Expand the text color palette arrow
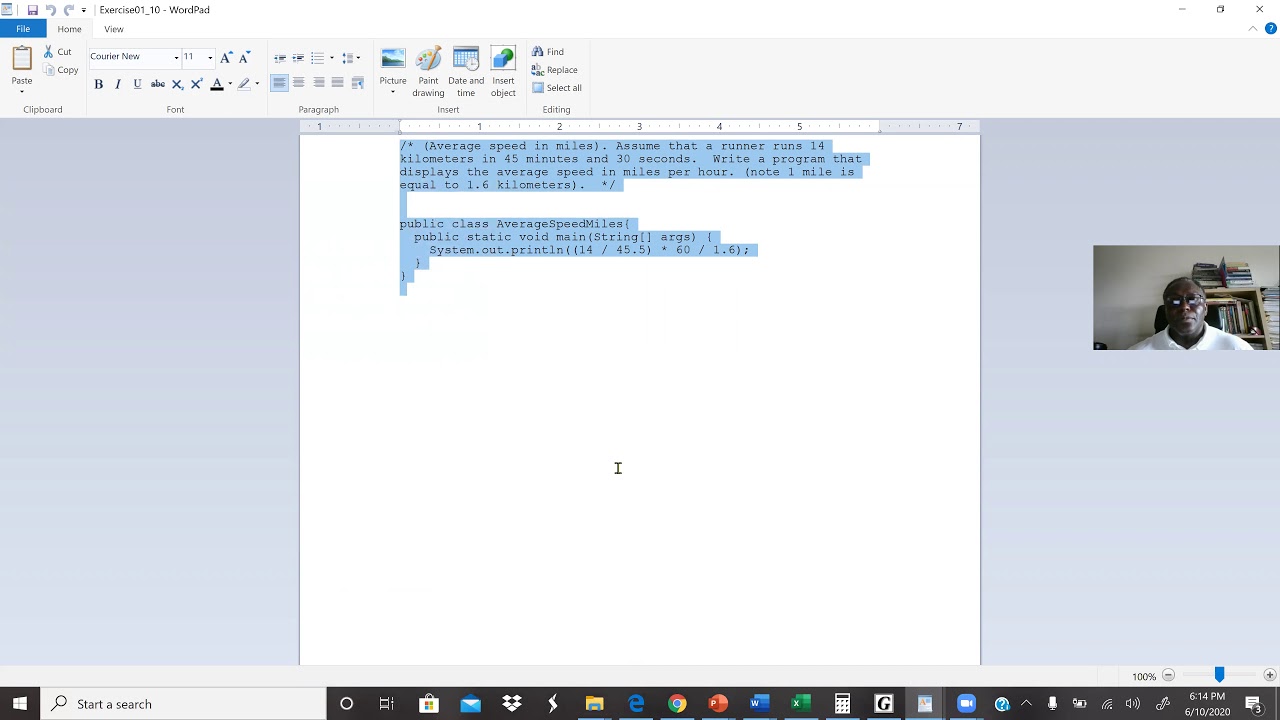 pos(230,84)
